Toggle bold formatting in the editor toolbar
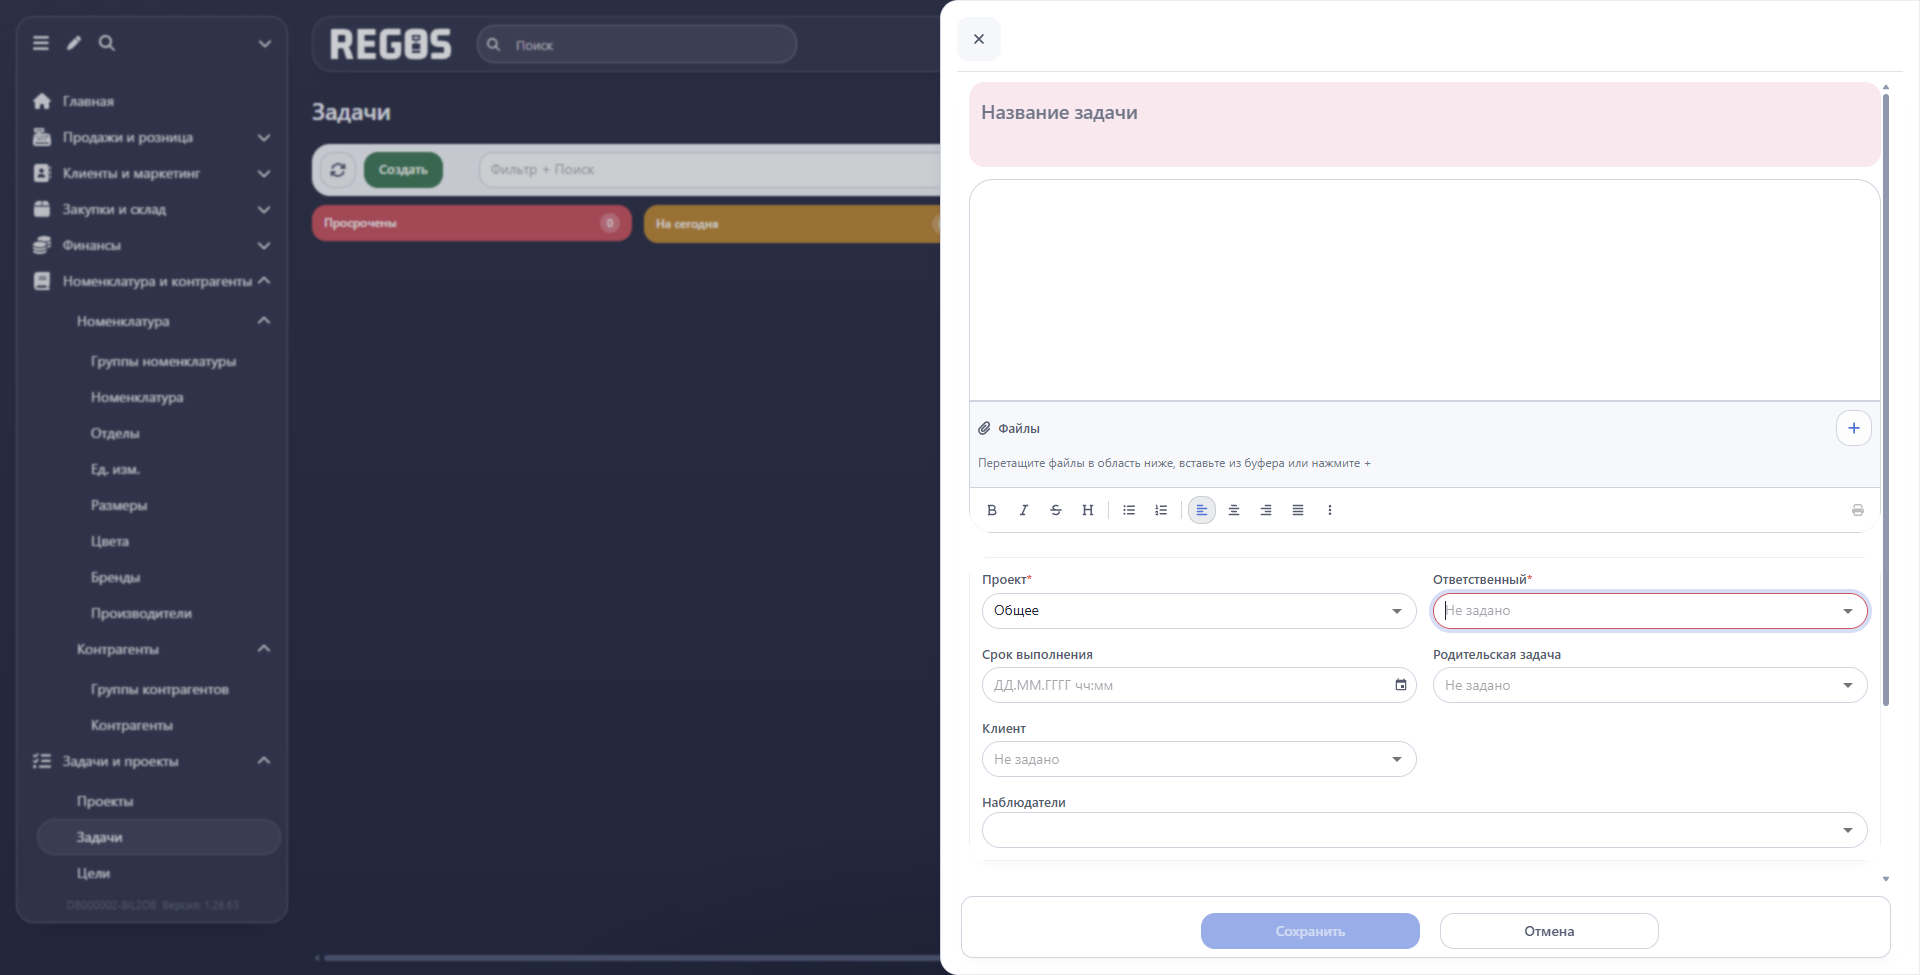The height and width of the screenshot is (975, 1920). (992, 510)
